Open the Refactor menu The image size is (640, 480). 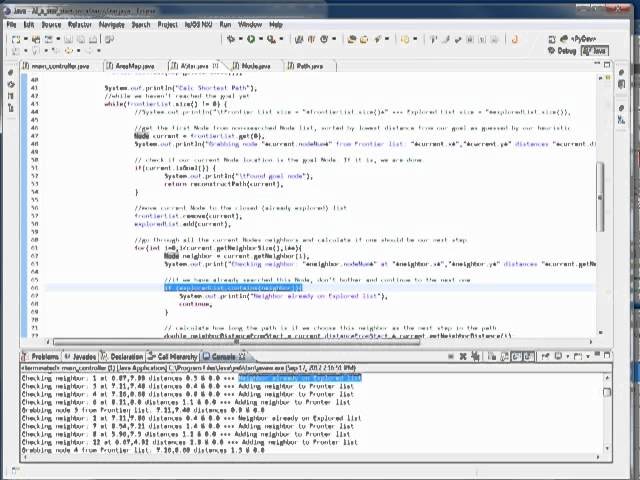[x=80, y=24]
